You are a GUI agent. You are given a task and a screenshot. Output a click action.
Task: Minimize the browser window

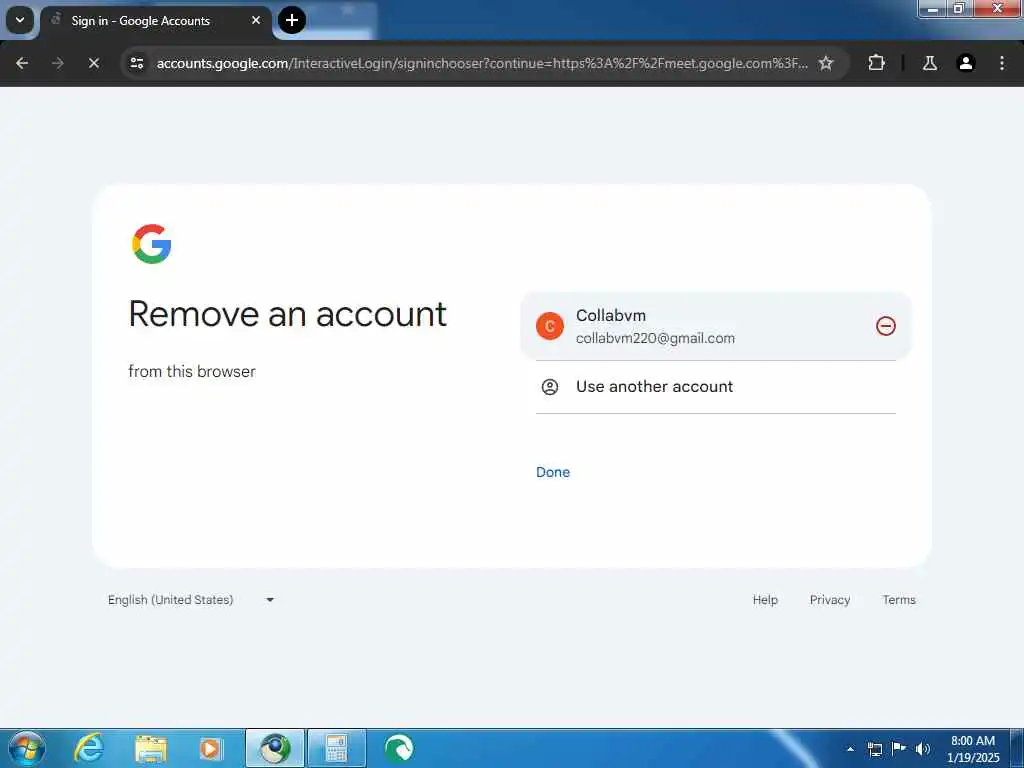coord(933,9)
